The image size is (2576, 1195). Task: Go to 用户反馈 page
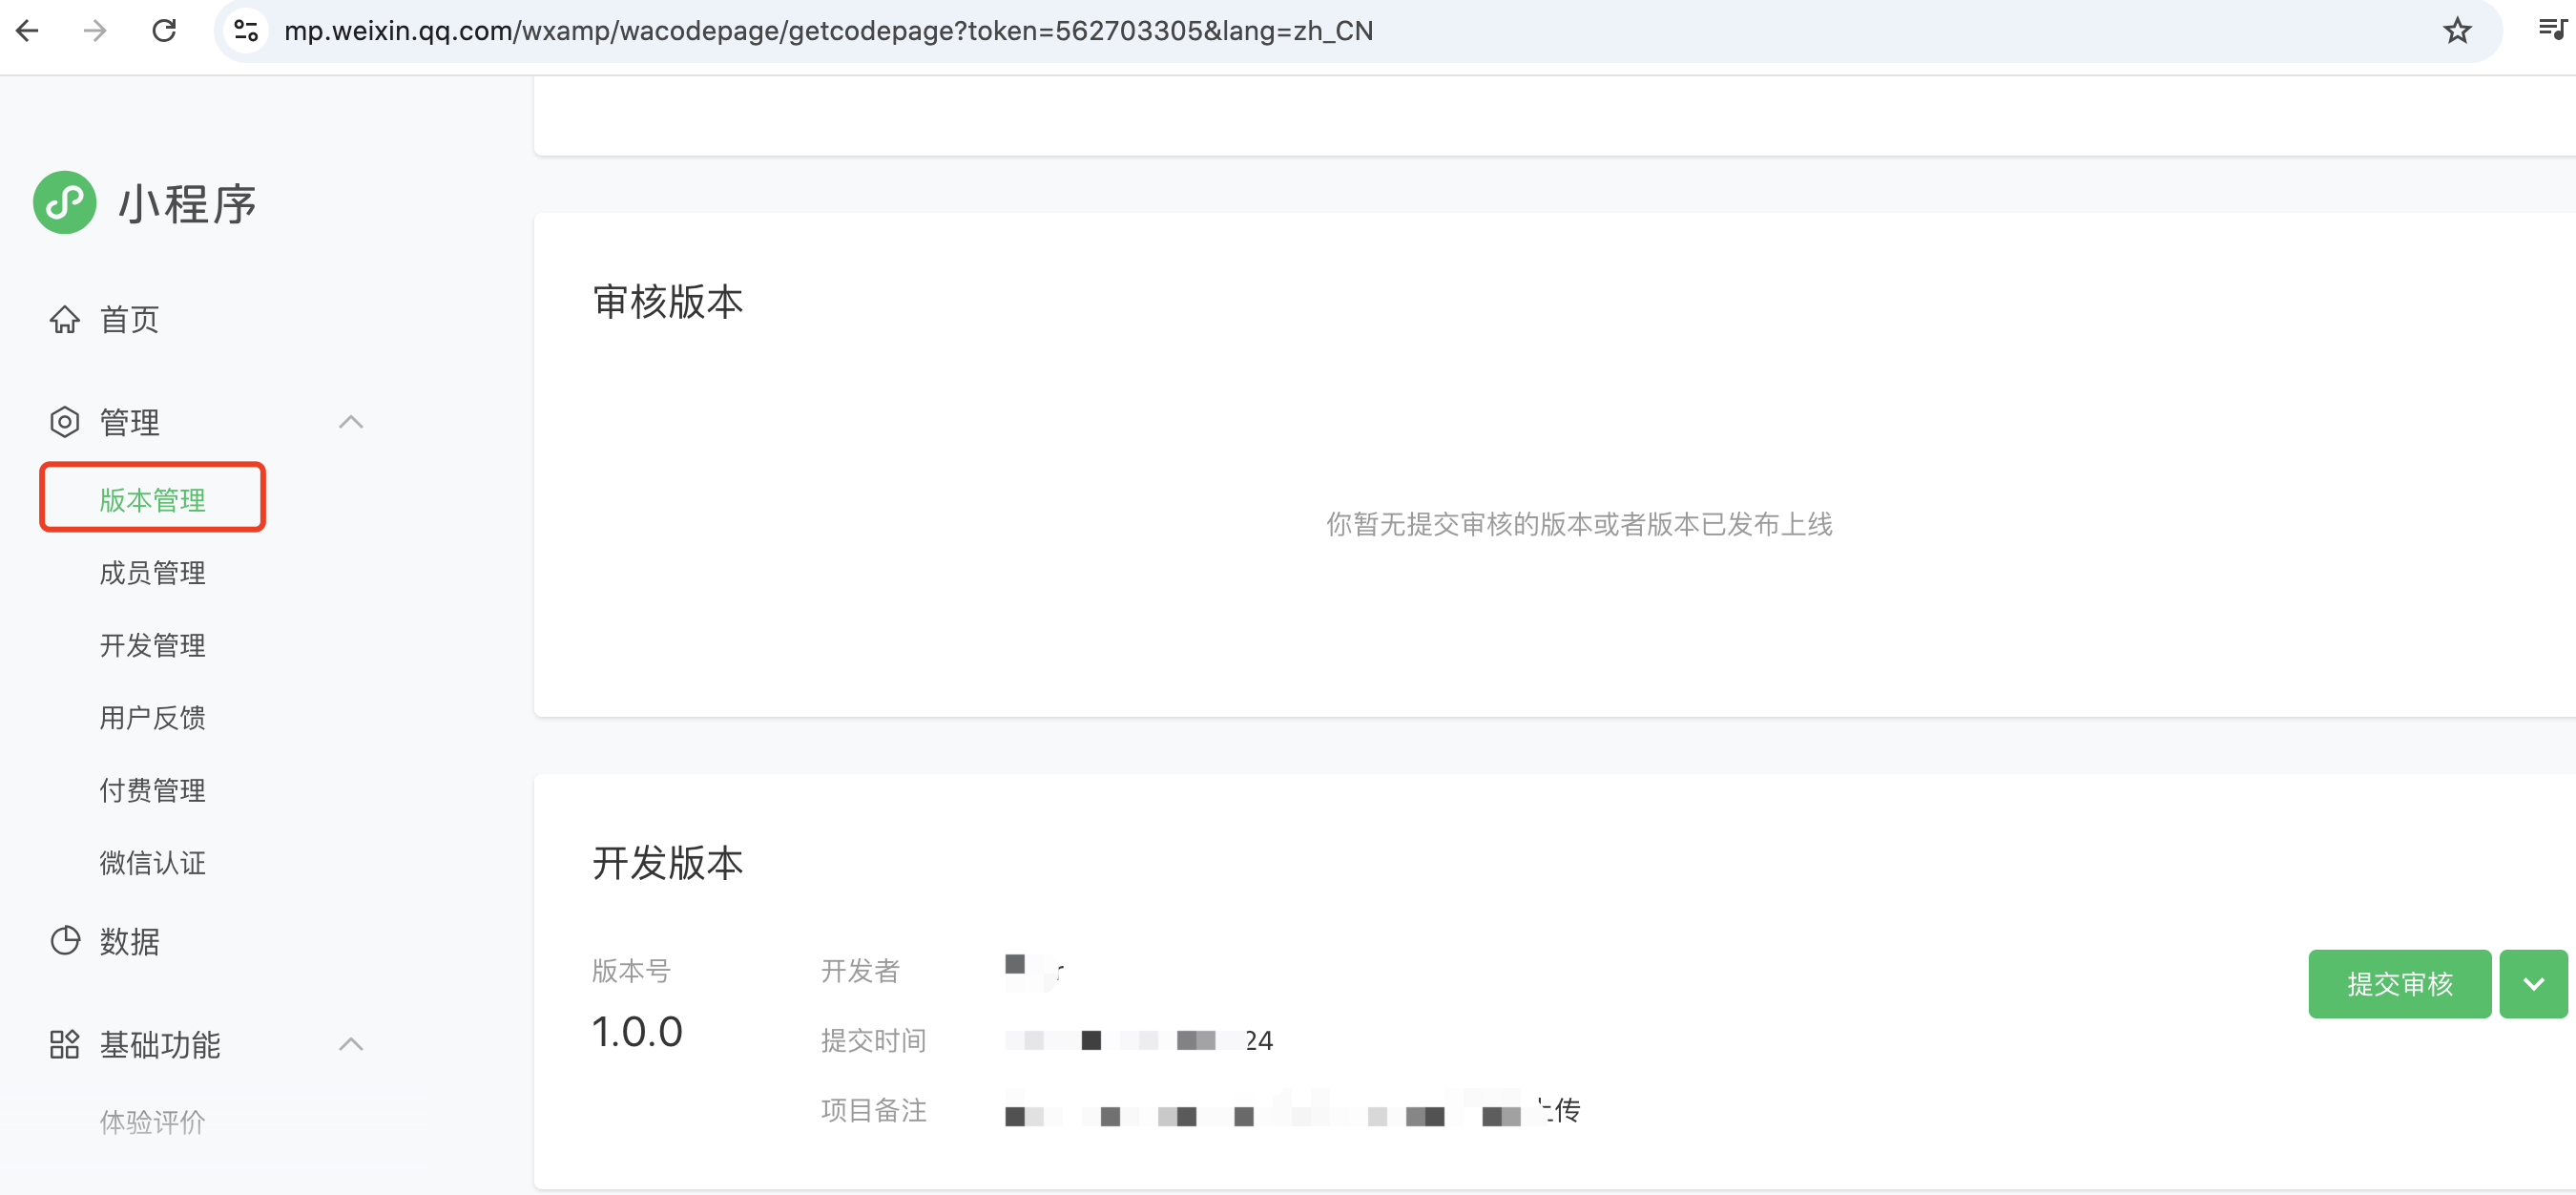tap(152, 718)
